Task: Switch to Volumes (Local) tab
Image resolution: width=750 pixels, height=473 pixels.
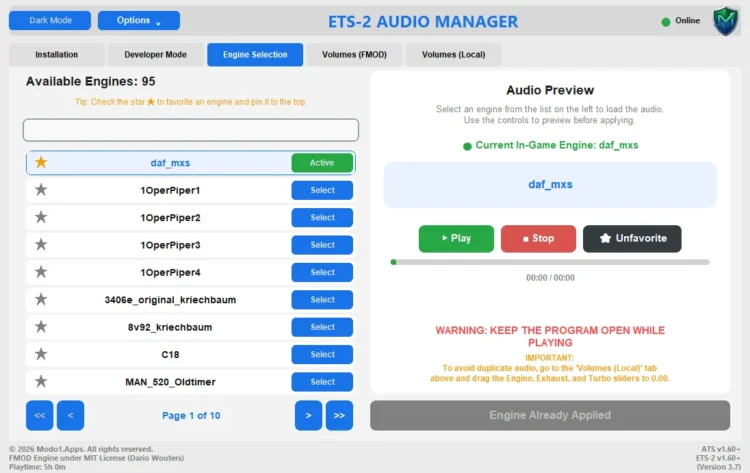Action: coord(453,55)
